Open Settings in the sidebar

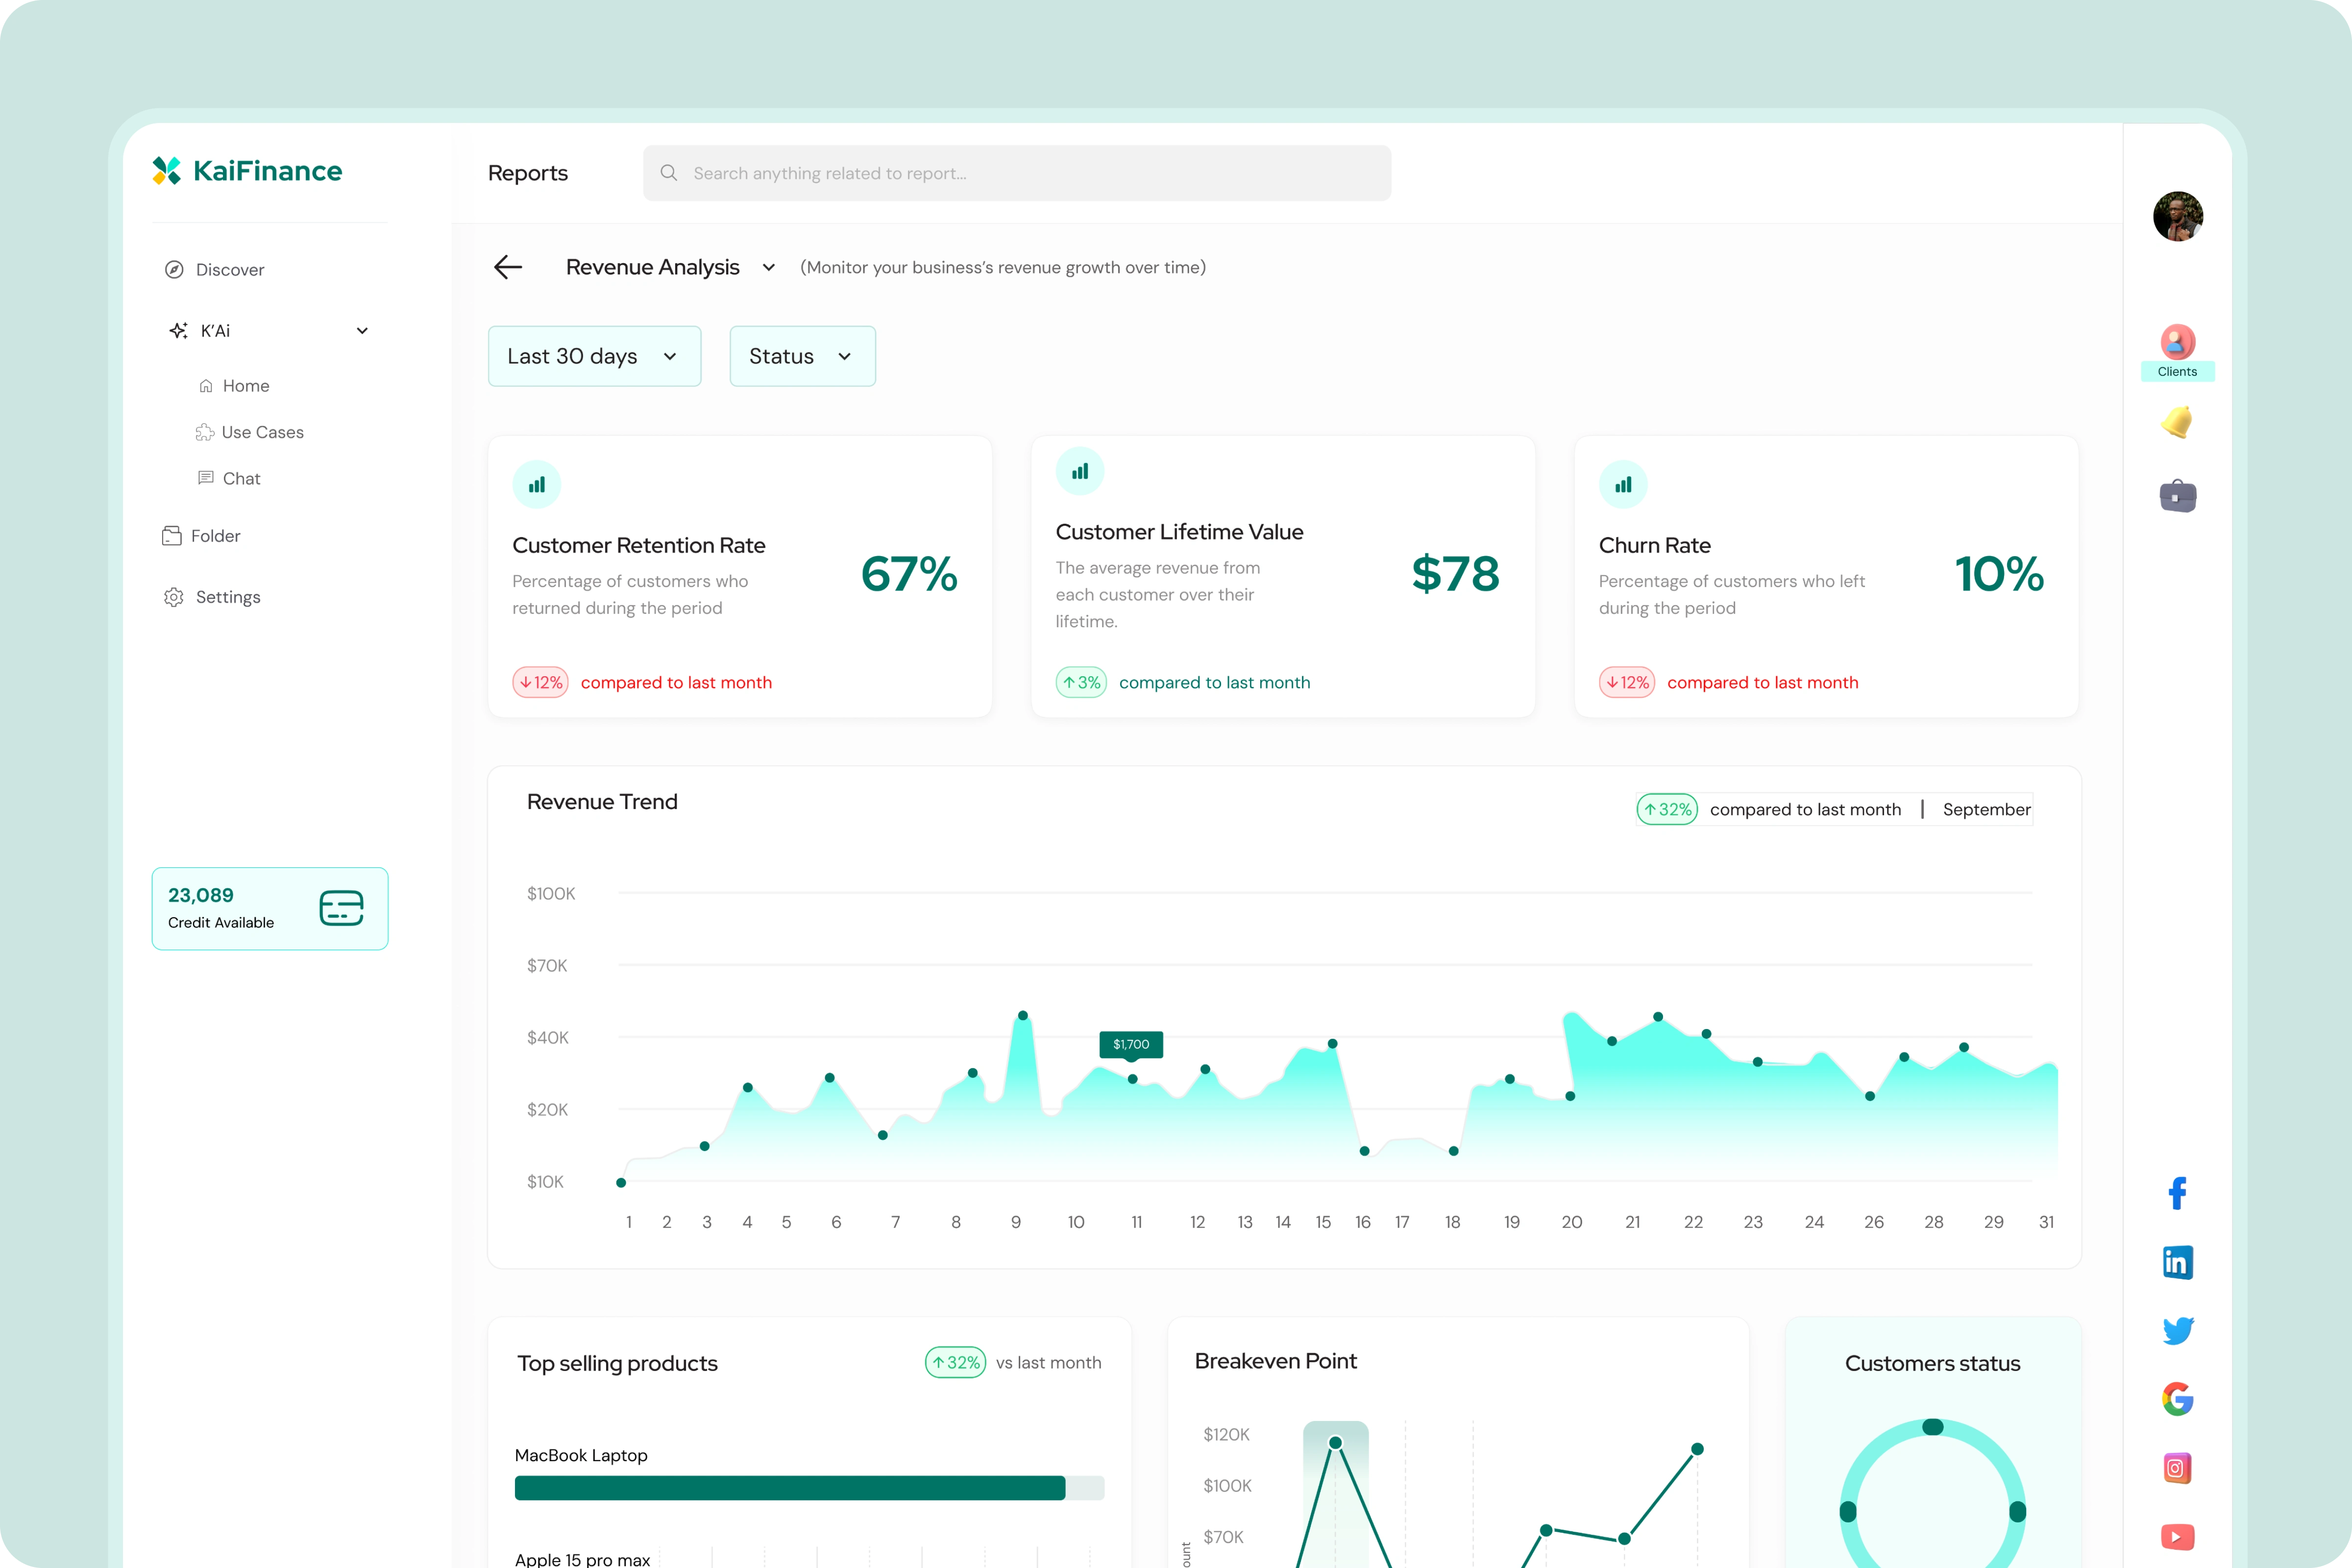[x=227, y=597]
